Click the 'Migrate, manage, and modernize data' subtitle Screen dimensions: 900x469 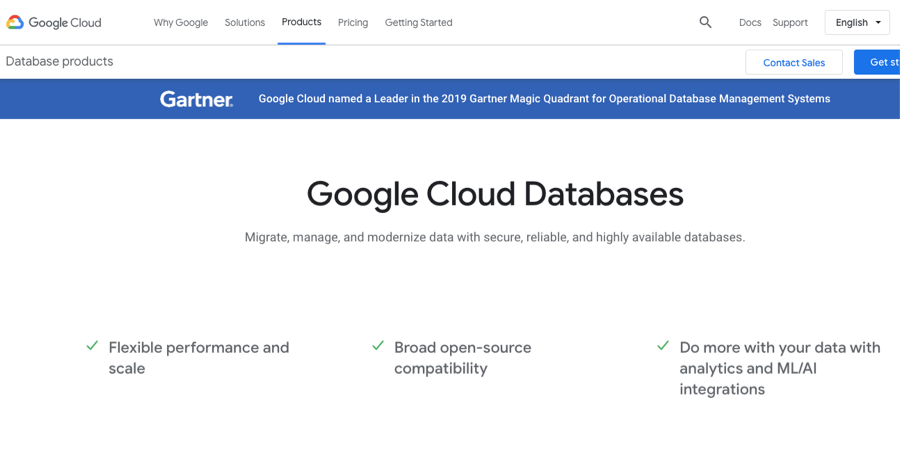pos(495,237)
